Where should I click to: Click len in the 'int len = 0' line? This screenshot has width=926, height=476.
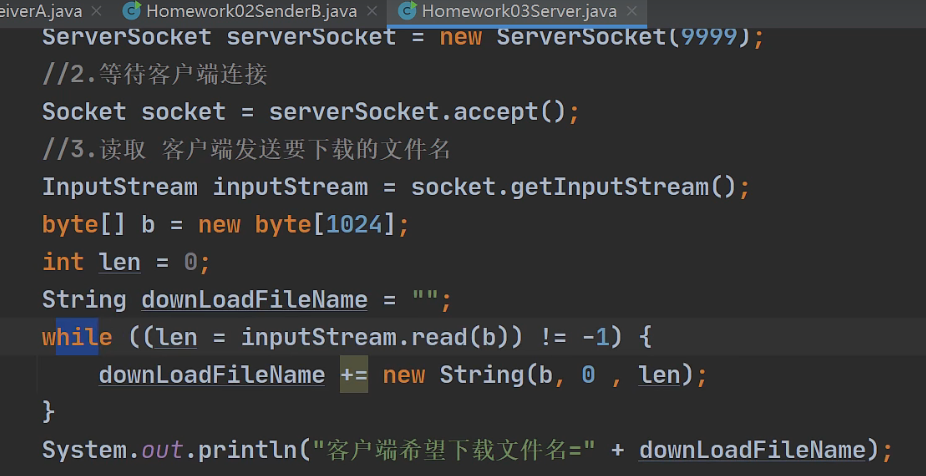pyautogui.click(x=119, y=262)
